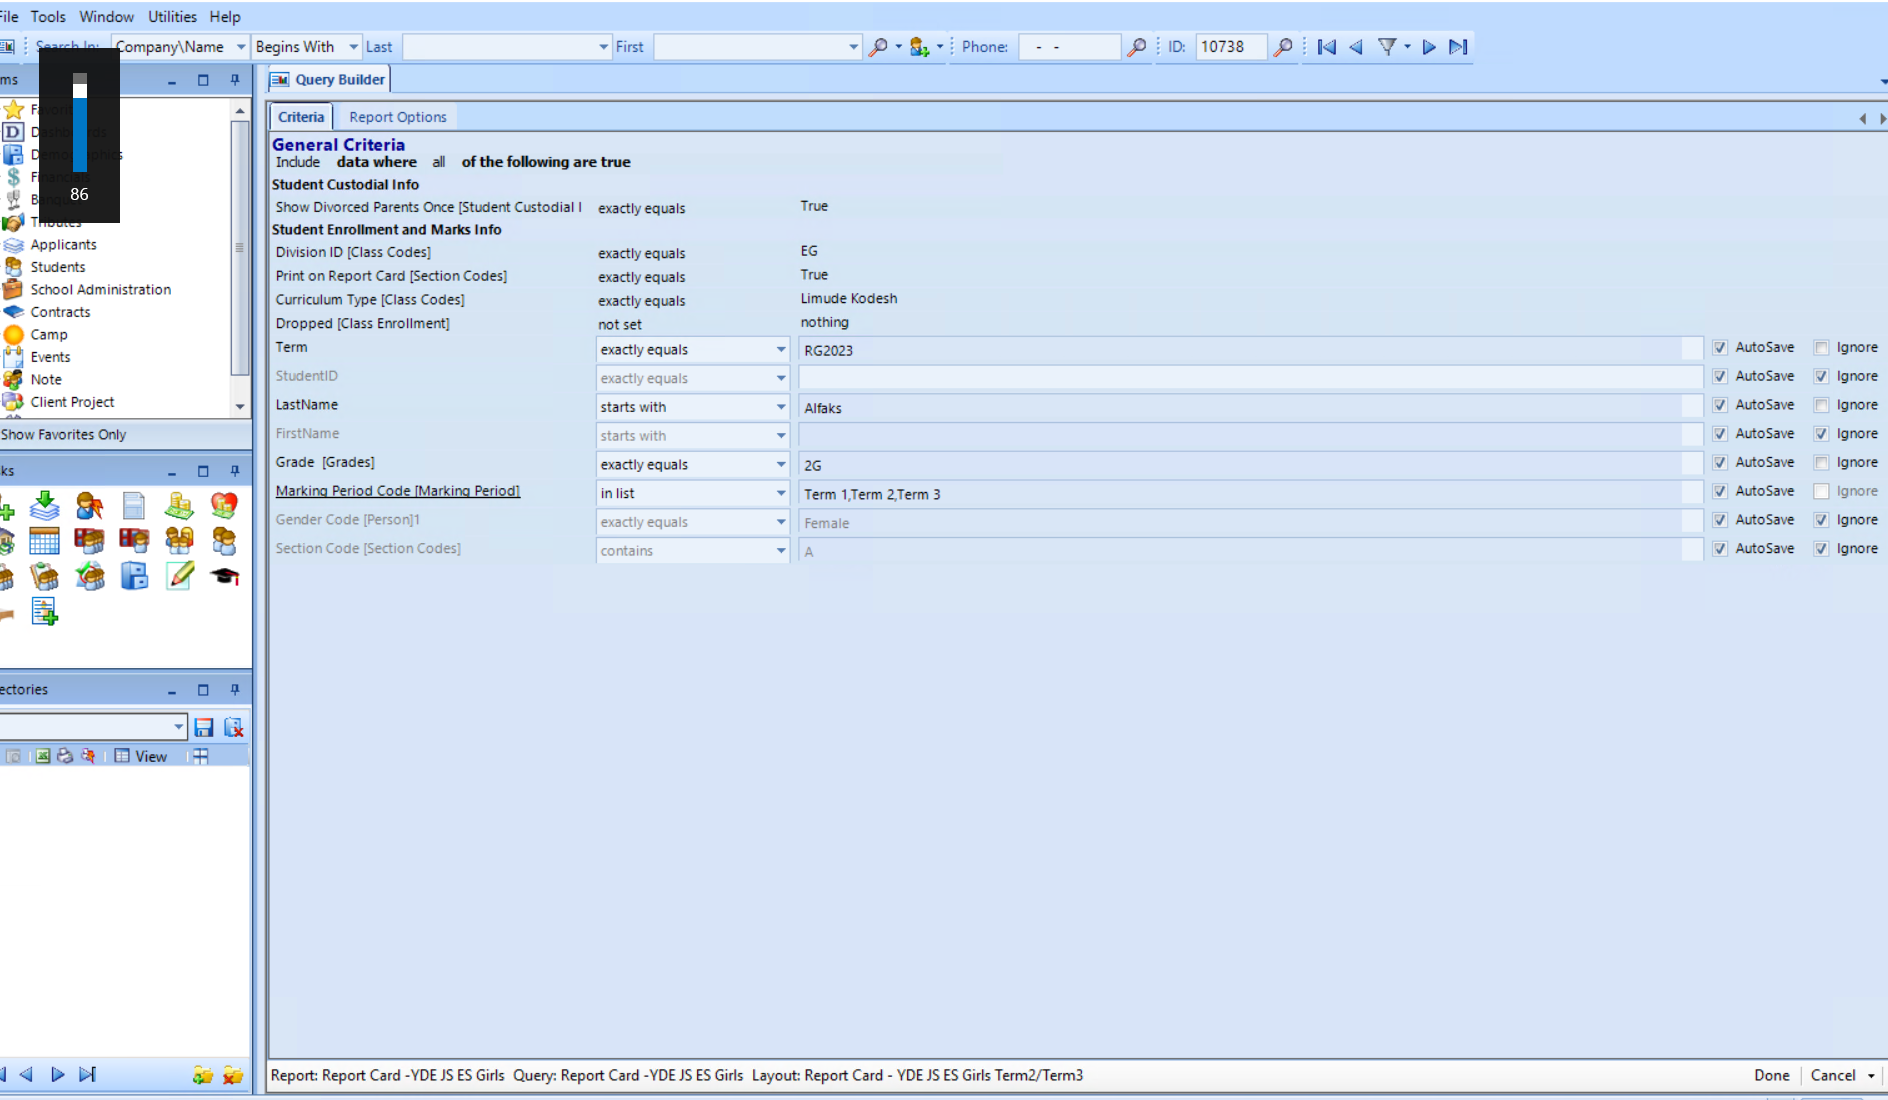The image size is (1888, 1100).
Task: Click the Done button
Action: [1771, 1076]
